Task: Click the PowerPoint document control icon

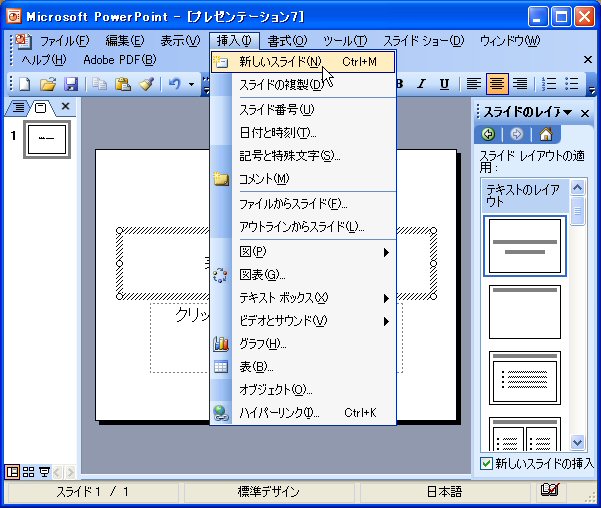Action: 24,41
